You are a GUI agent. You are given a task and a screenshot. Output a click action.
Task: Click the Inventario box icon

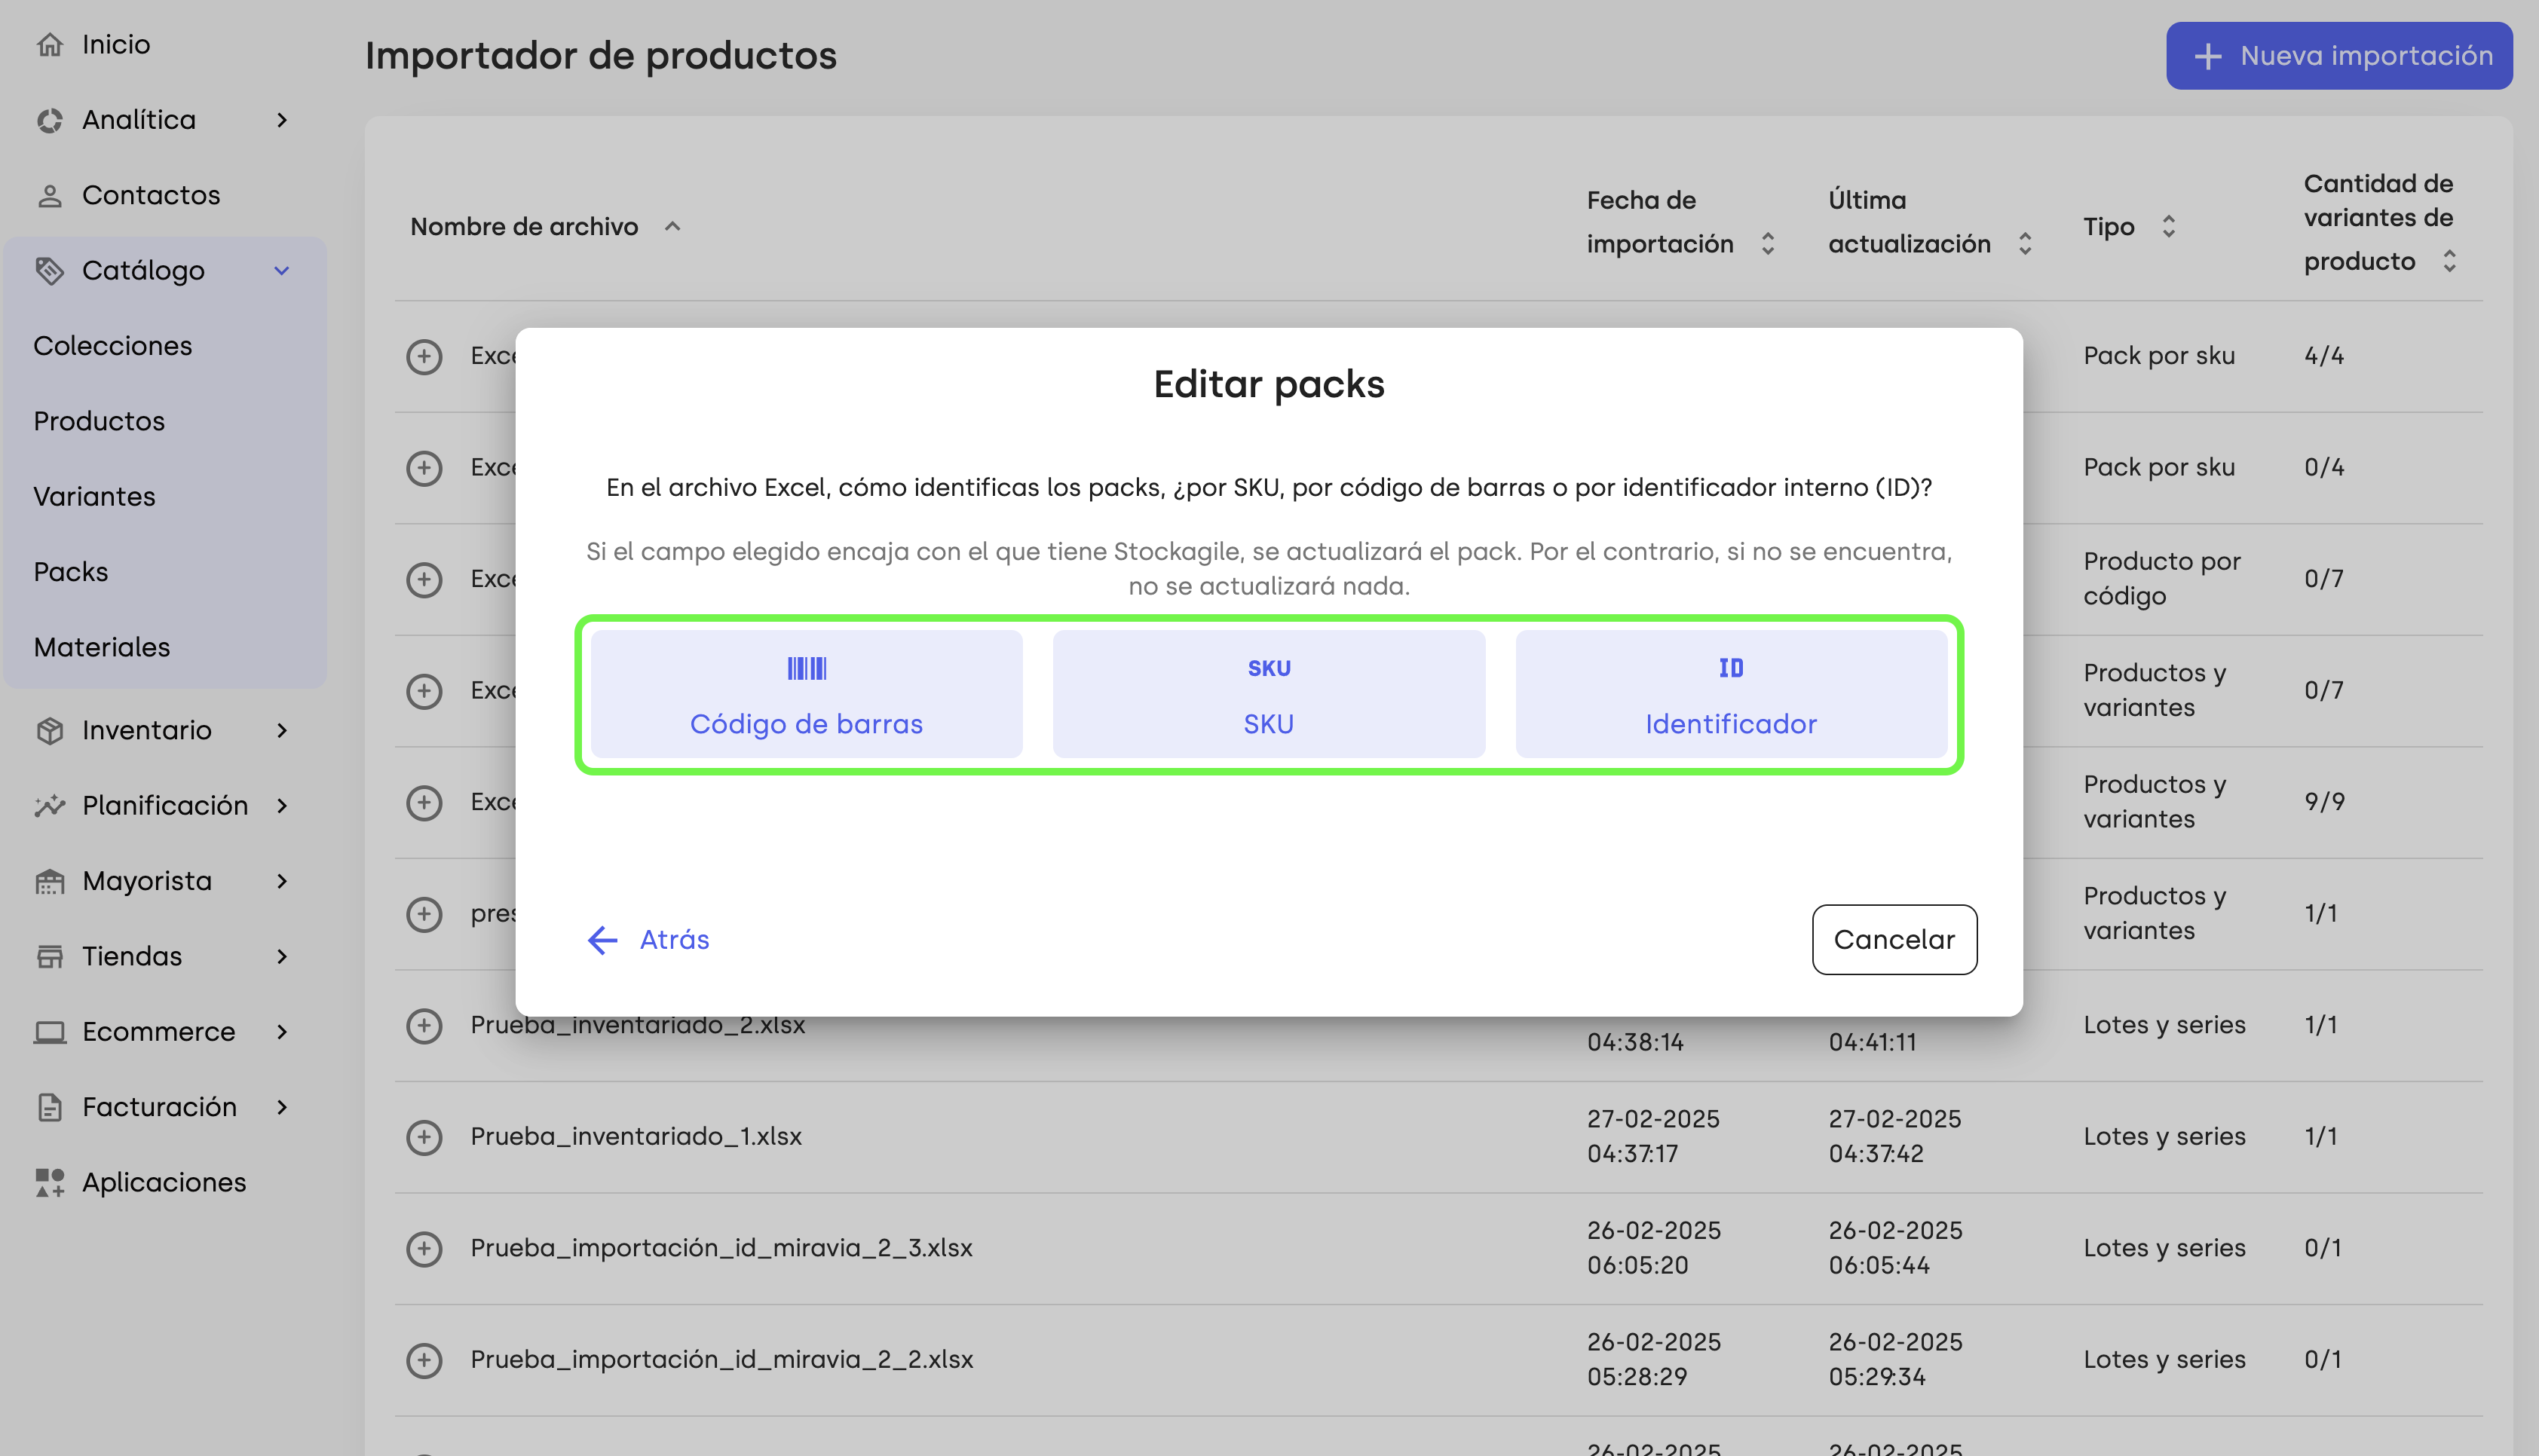click(x=49, y=731)
